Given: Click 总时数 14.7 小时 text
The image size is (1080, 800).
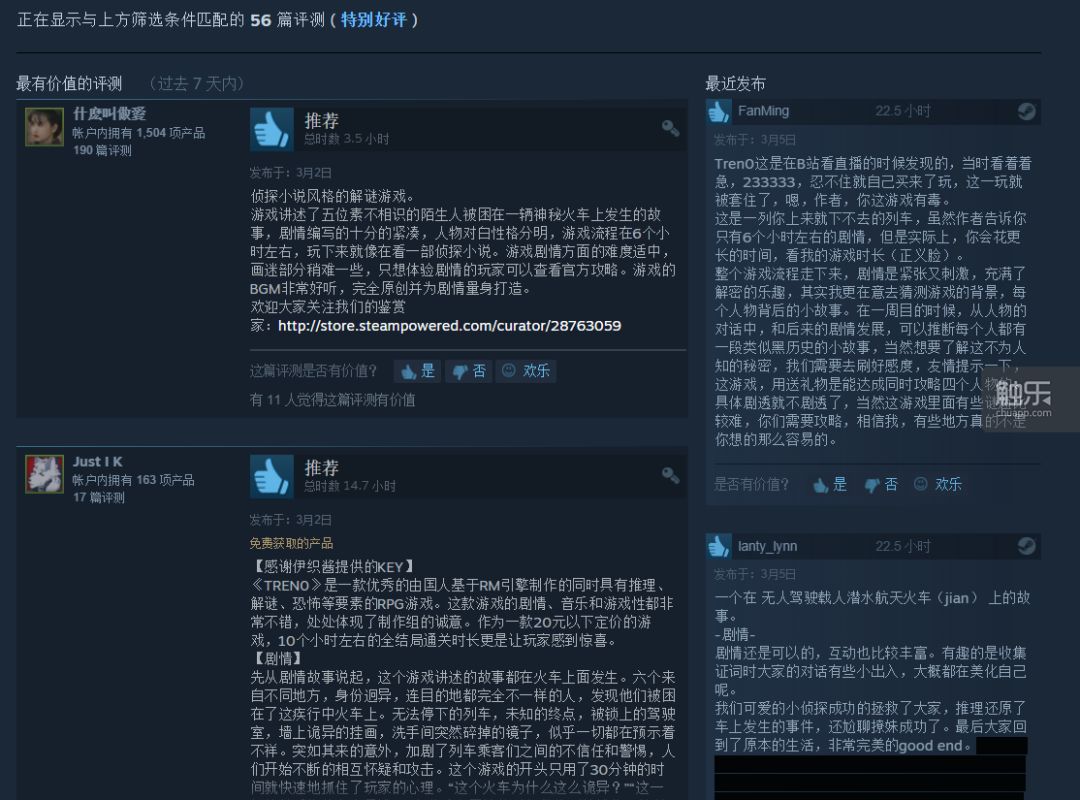Looking at the screenshot, I should pos(350,486).
